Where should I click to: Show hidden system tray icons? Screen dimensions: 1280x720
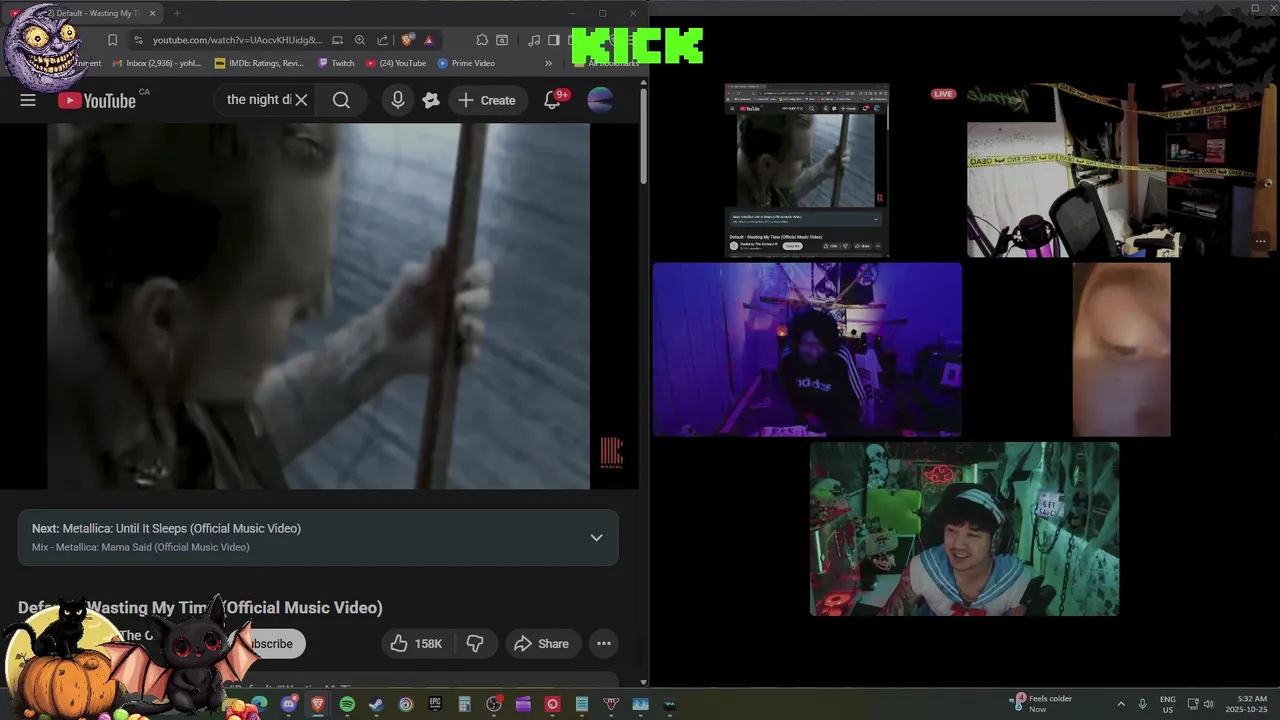(x=1121, y=704)
